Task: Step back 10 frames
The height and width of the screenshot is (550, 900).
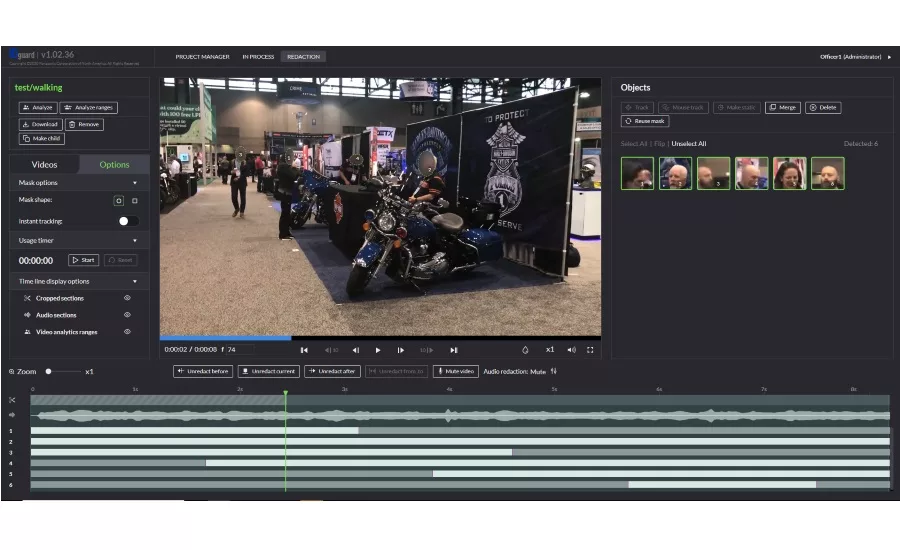Action: [331, 350]
